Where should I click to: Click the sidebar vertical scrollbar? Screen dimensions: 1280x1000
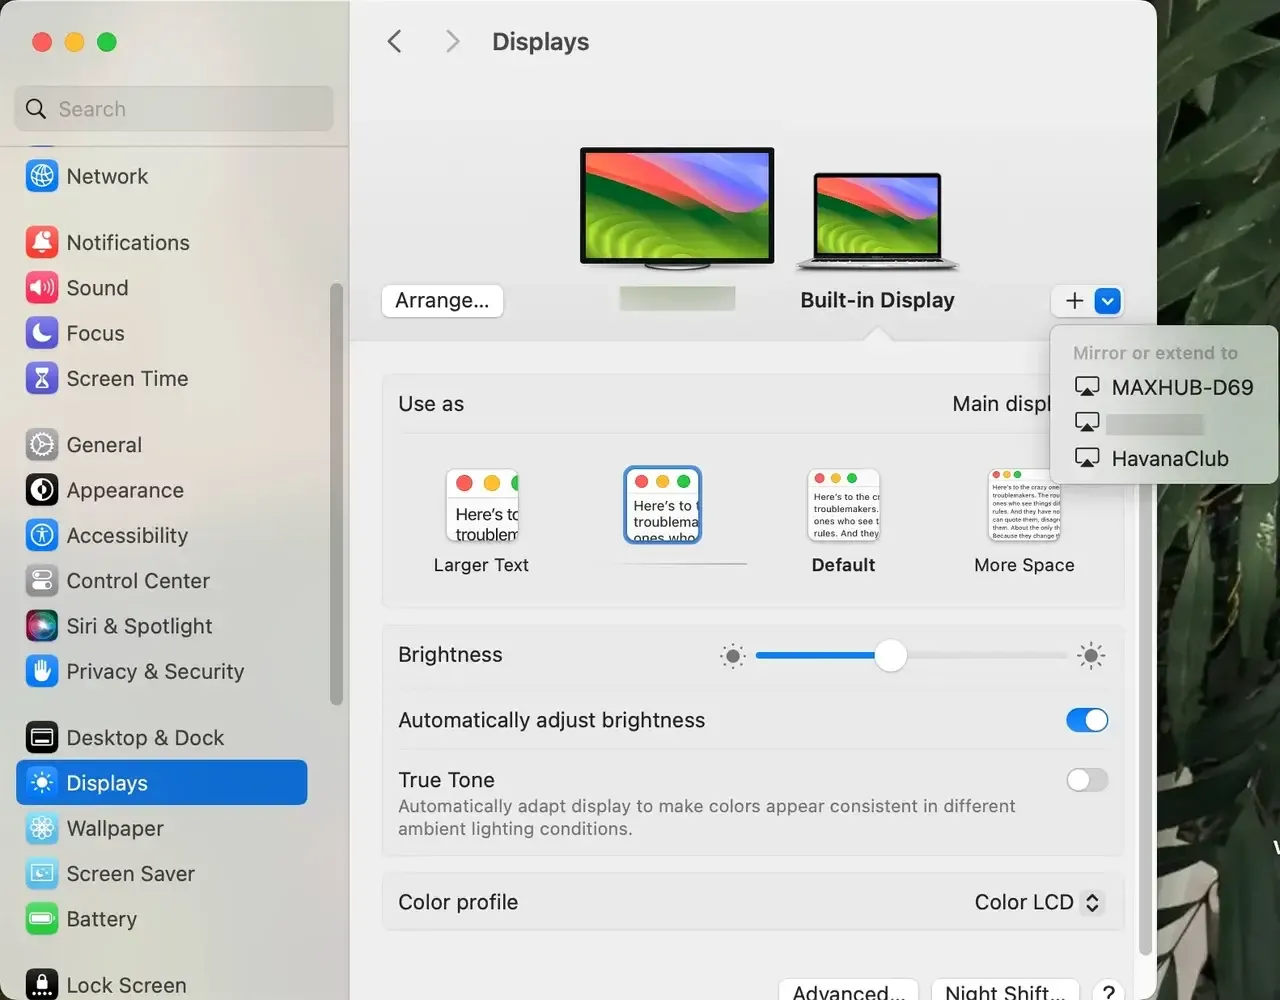pyautogui.click(x=336, y=495)
